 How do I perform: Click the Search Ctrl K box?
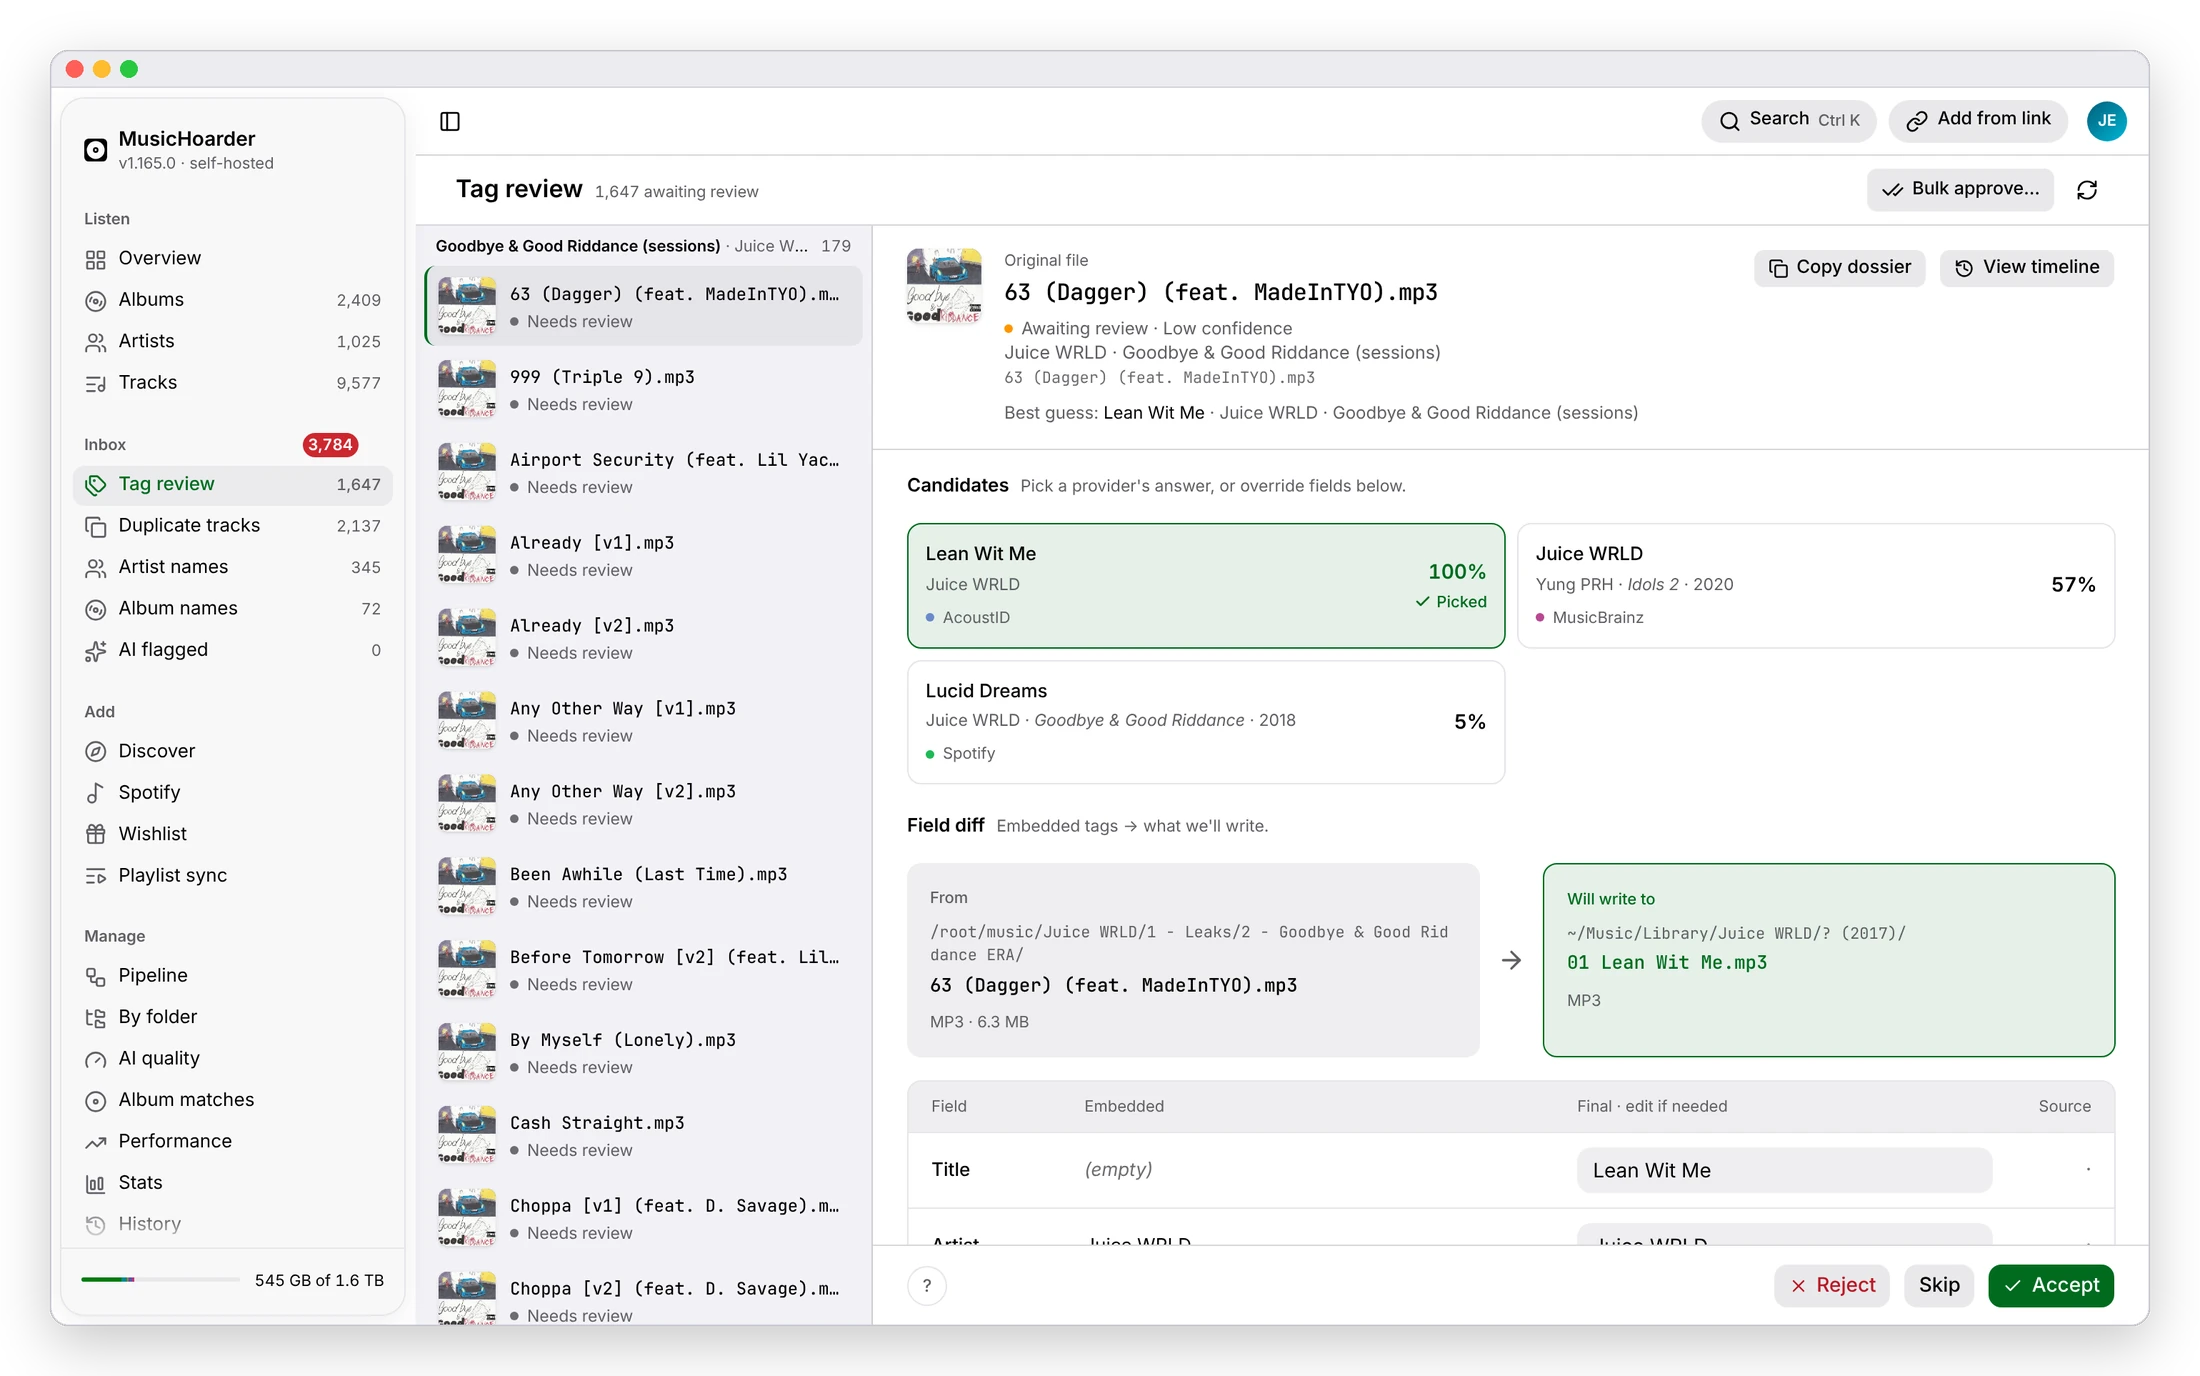click(1788, 120)
